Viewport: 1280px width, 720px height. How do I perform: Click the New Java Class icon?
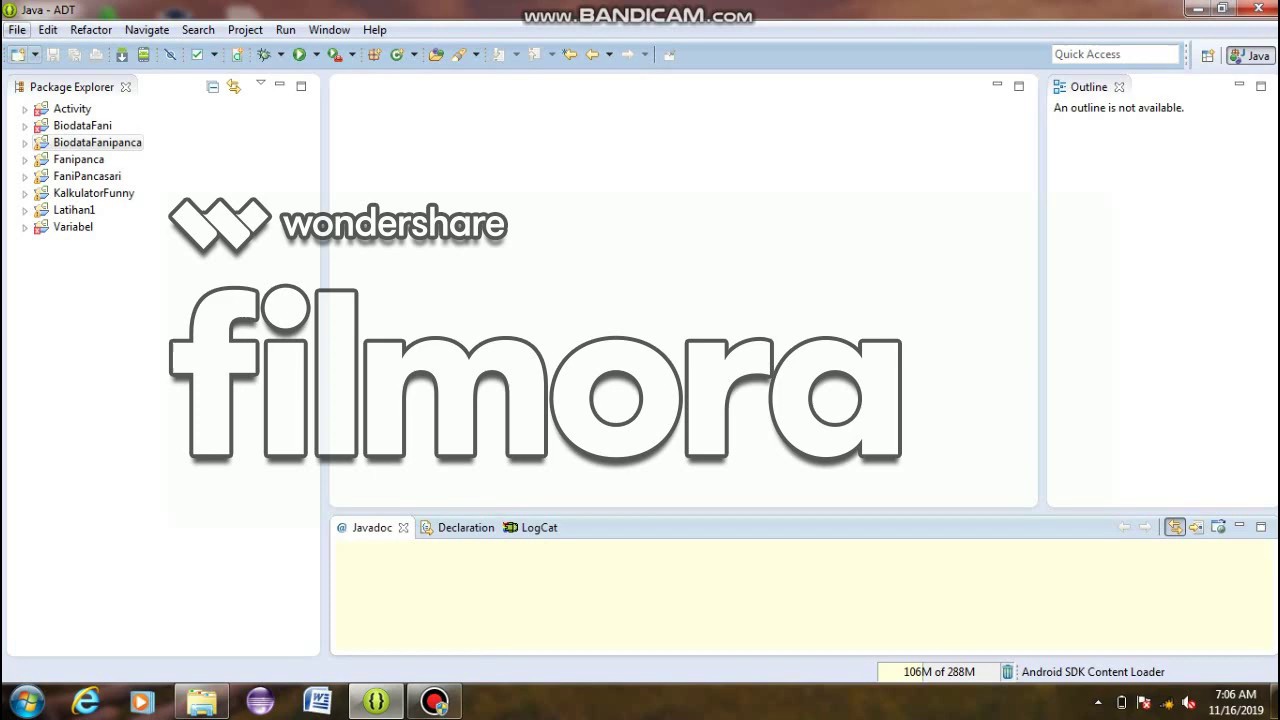tap(397, 55)
